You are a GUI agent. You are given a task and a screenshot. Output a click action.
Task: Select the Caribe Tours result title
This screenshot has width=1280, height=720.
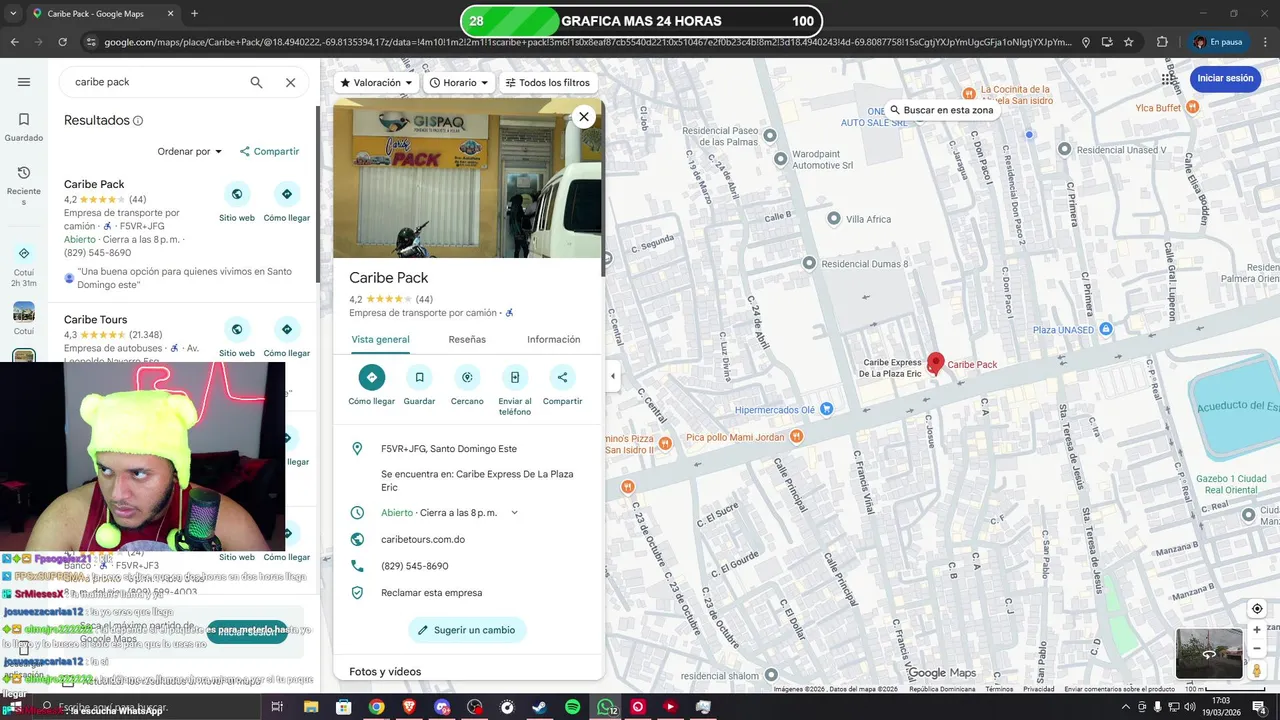click(95, 320)
